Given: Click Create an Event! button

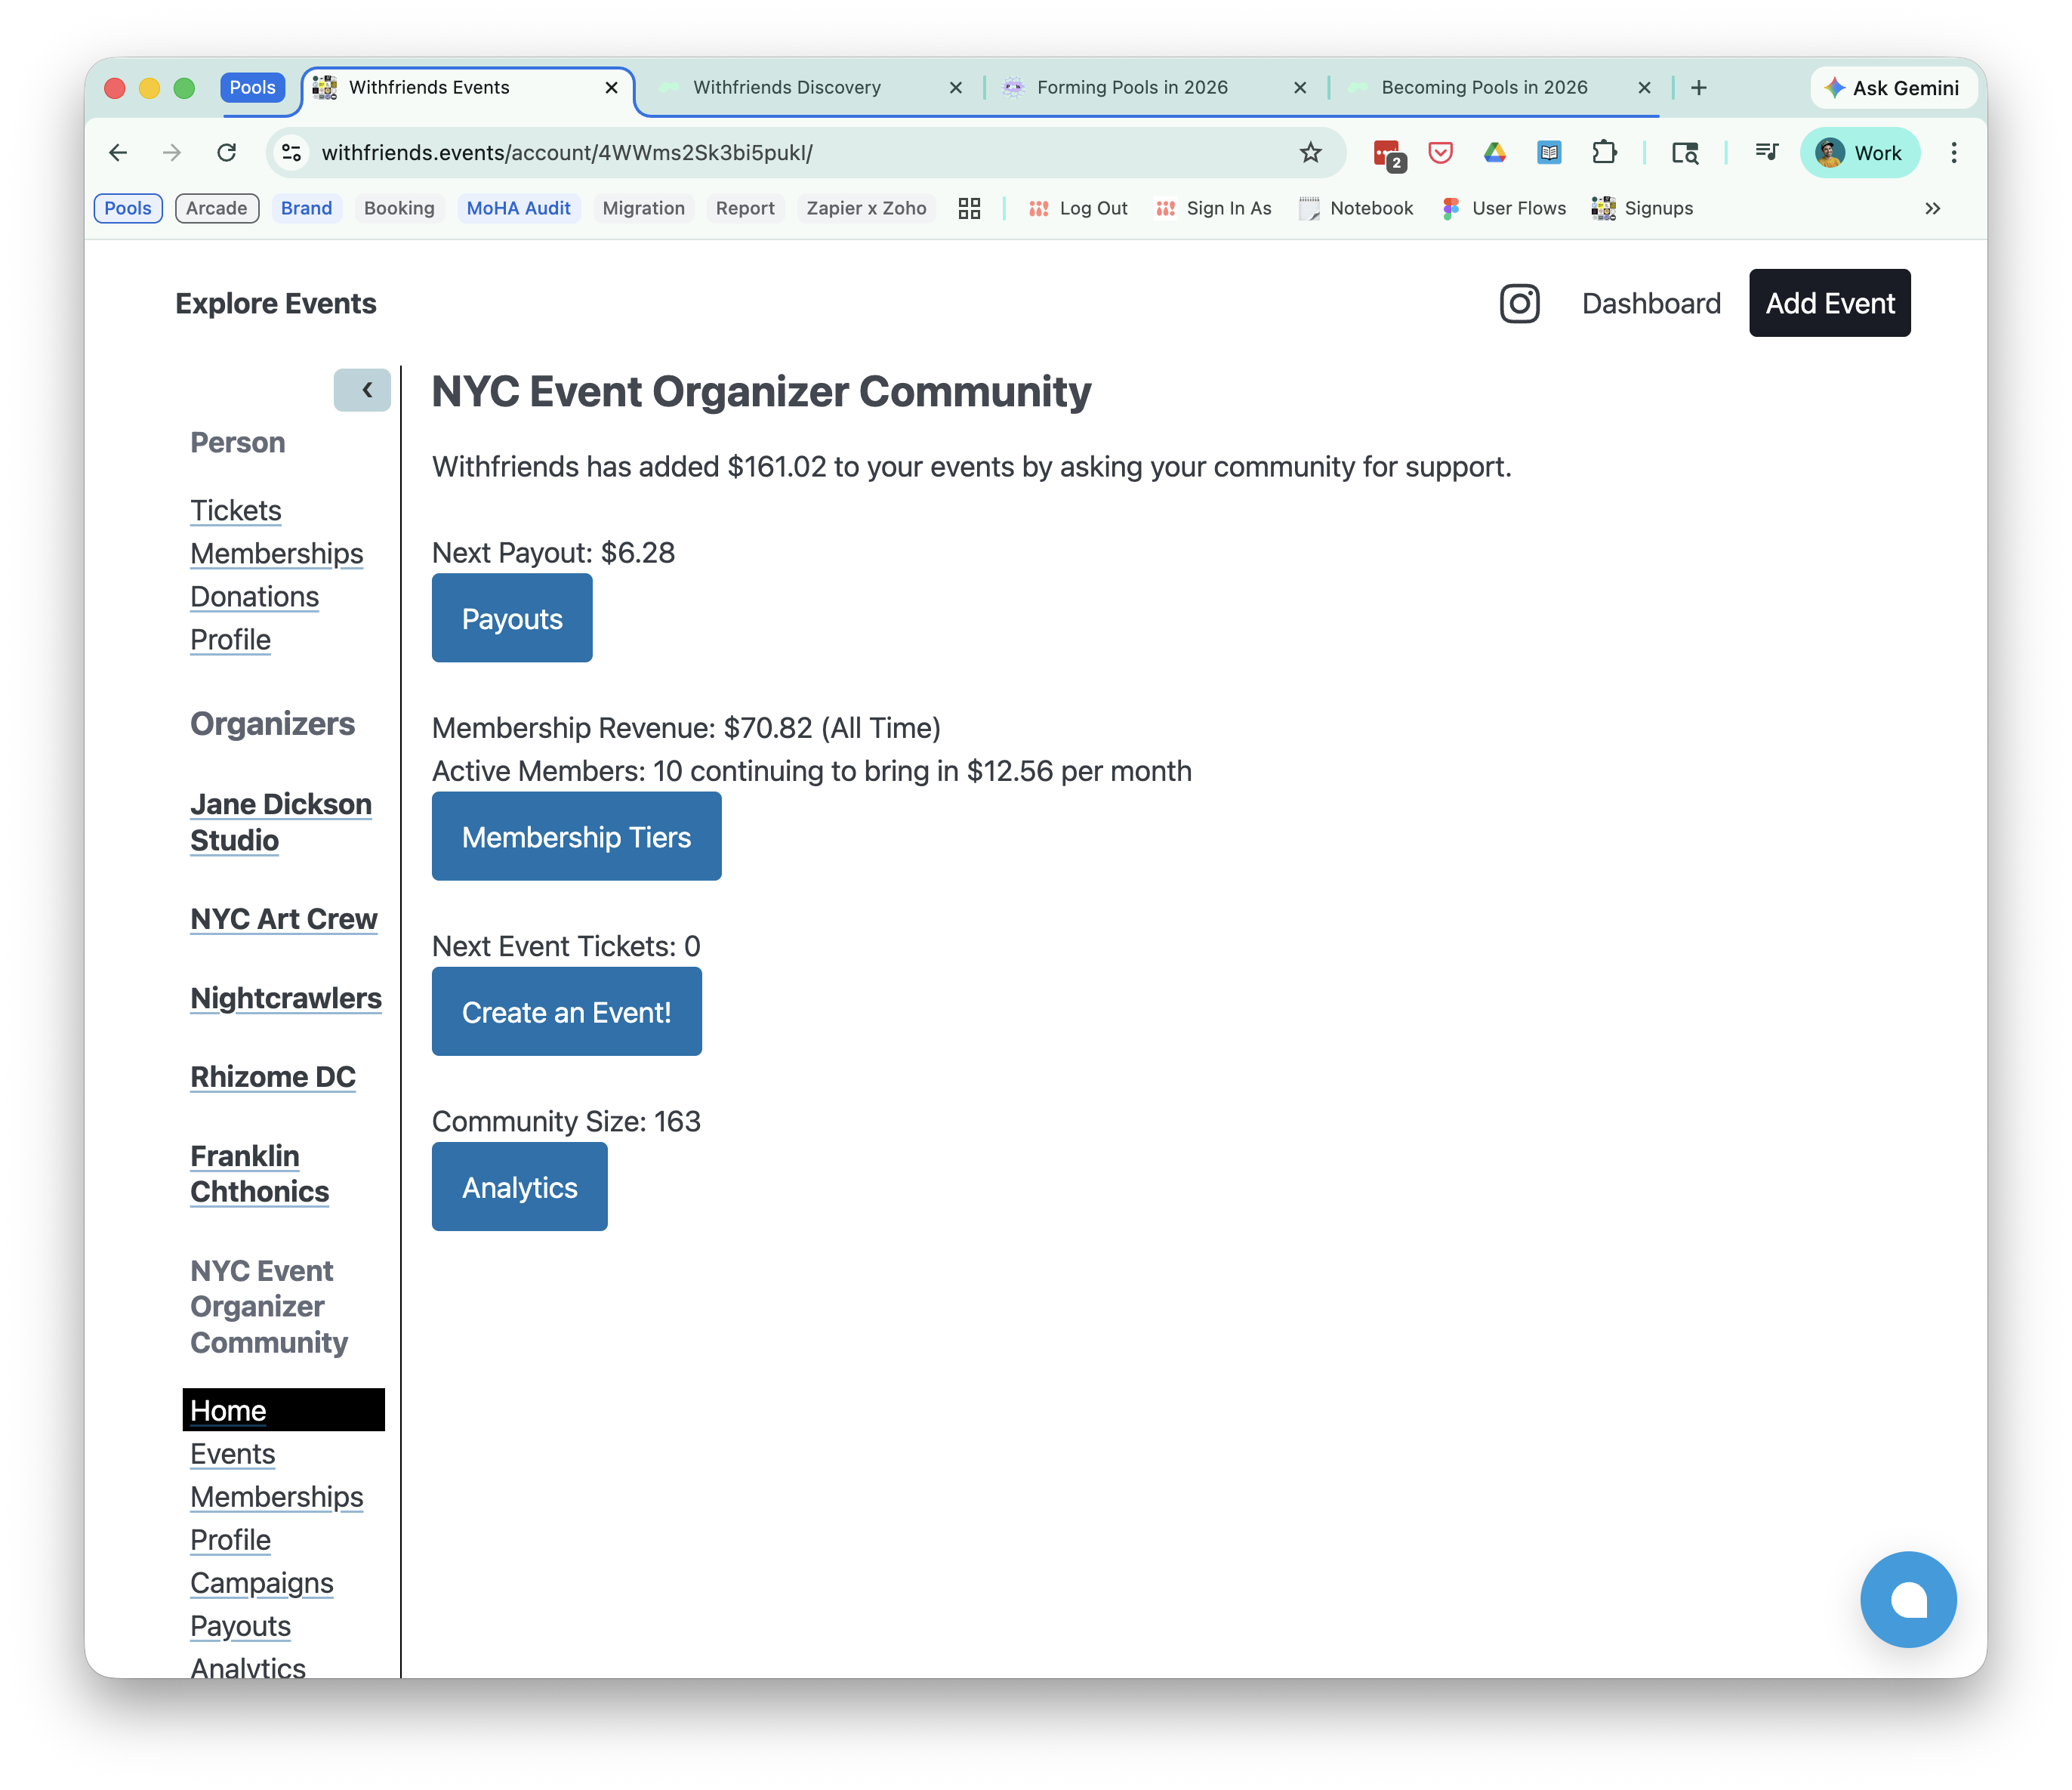Looking at the screenshot, I should click(566, 1011).
